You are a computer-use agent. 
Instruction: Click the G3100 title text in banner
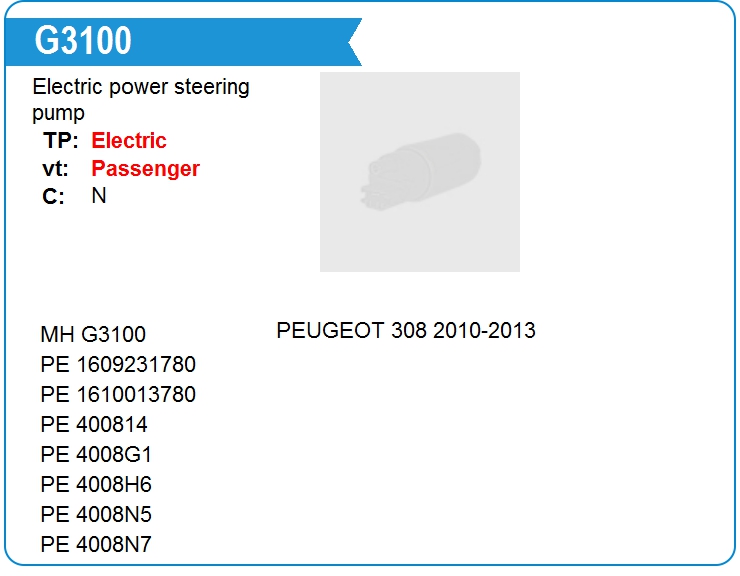coord(83,41)
